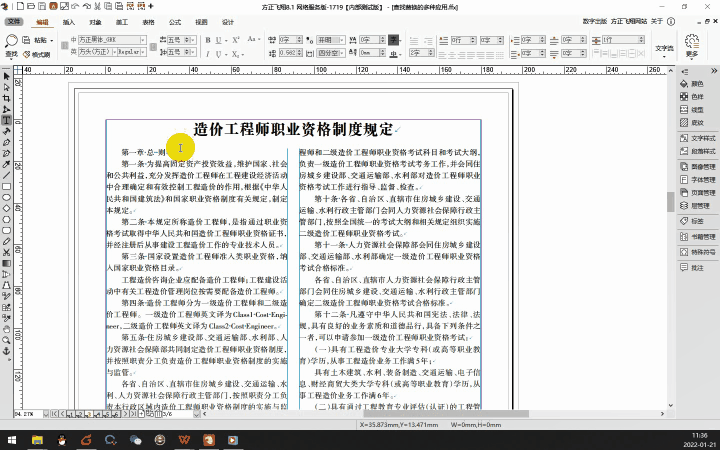This screenshot has height=450, width=720.
Task: Open the 色样 swatches panel
Action: coord(692,97)
